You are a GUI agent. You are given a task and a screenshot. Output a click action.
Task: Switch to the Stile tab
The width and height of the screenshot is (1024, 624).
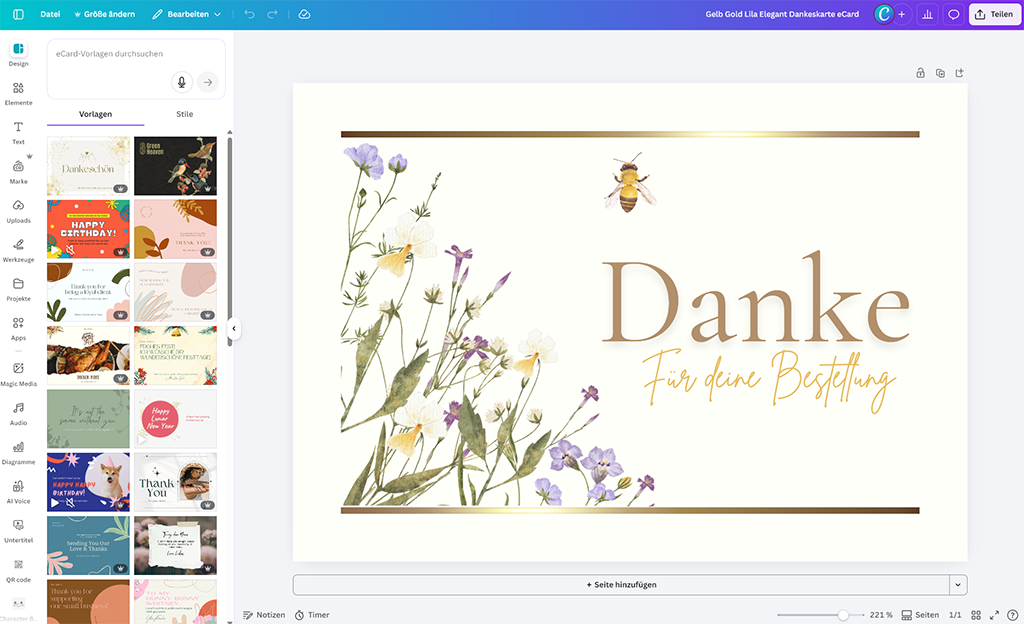point(185,114)
